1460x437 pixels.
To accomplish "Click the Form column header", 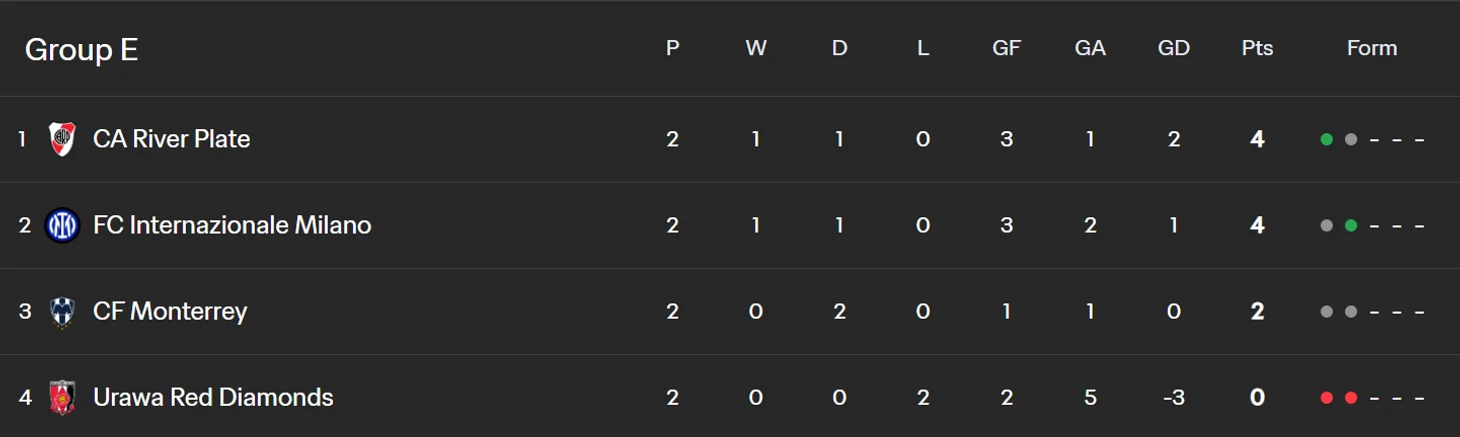I will [1372, 48].
